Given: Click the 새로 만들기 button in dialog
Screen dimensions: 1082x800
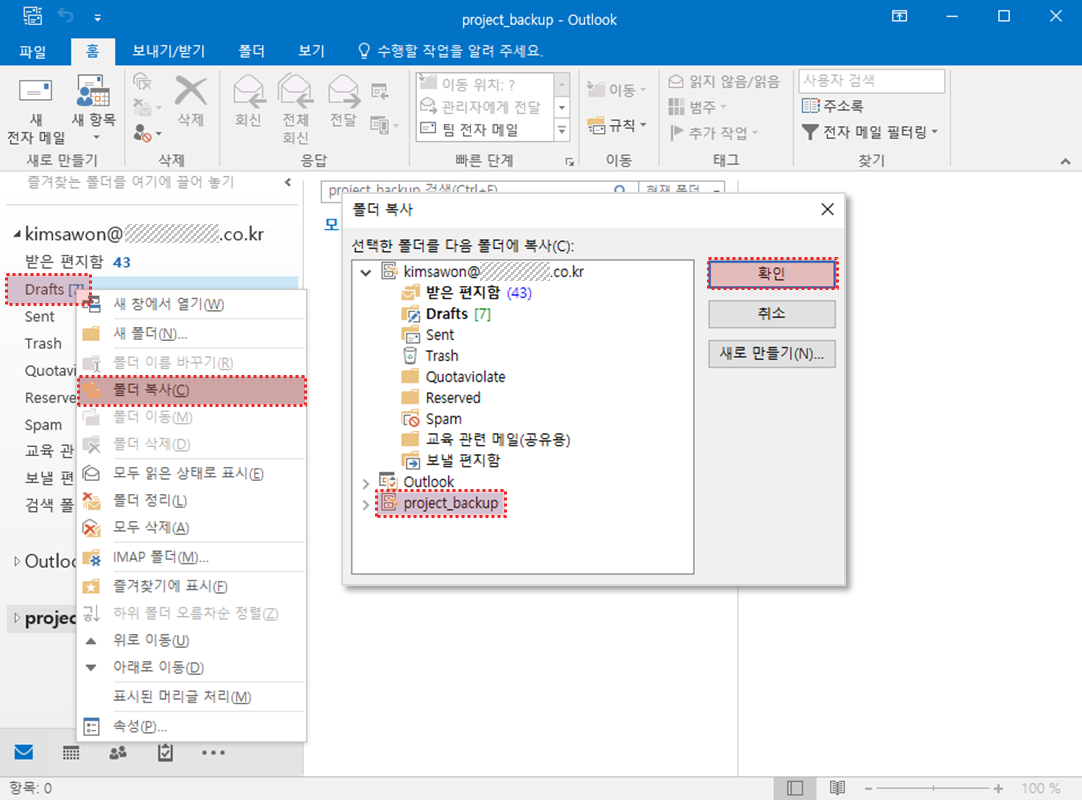Looking at the screenshot, I should pos(771,354).
